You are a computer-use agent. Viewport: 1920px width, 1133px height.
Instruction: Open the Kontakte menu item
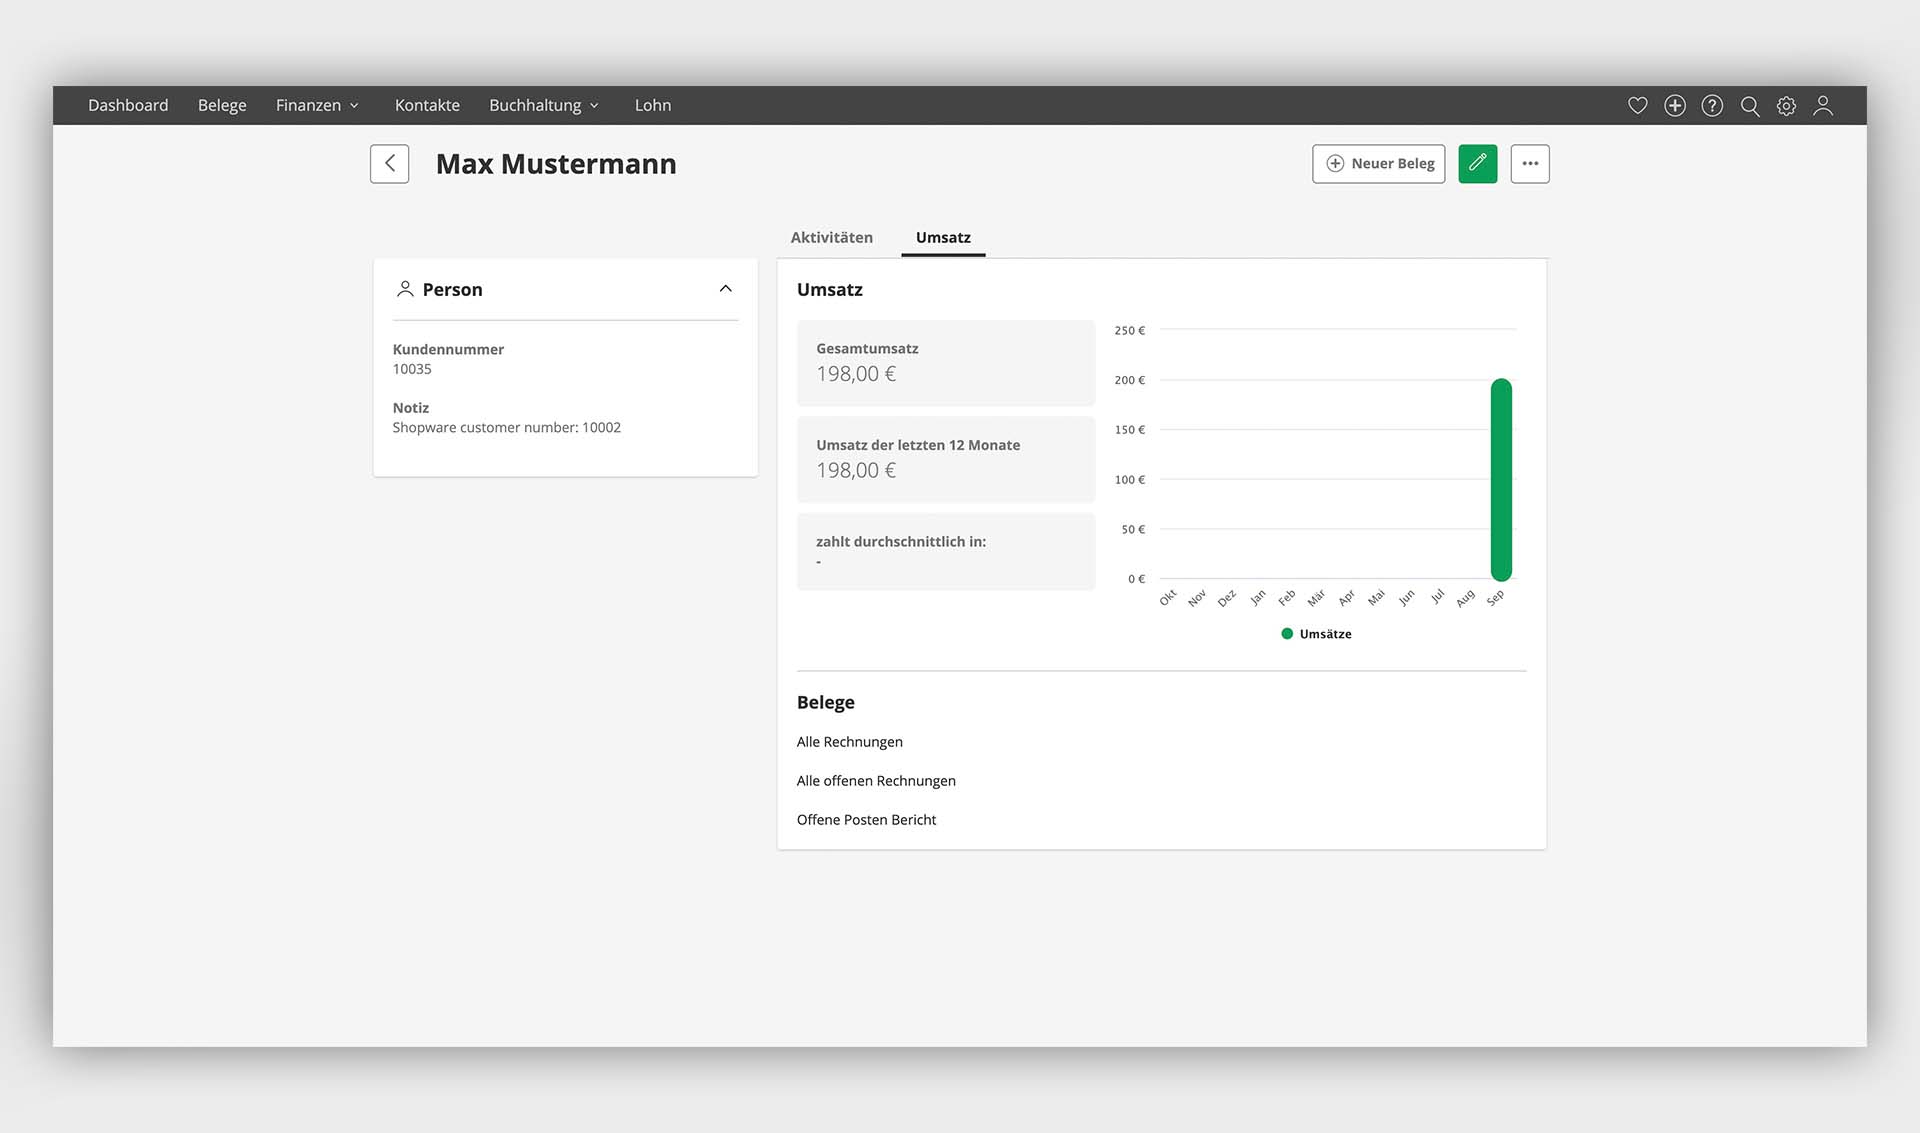[x=427, y=105]
